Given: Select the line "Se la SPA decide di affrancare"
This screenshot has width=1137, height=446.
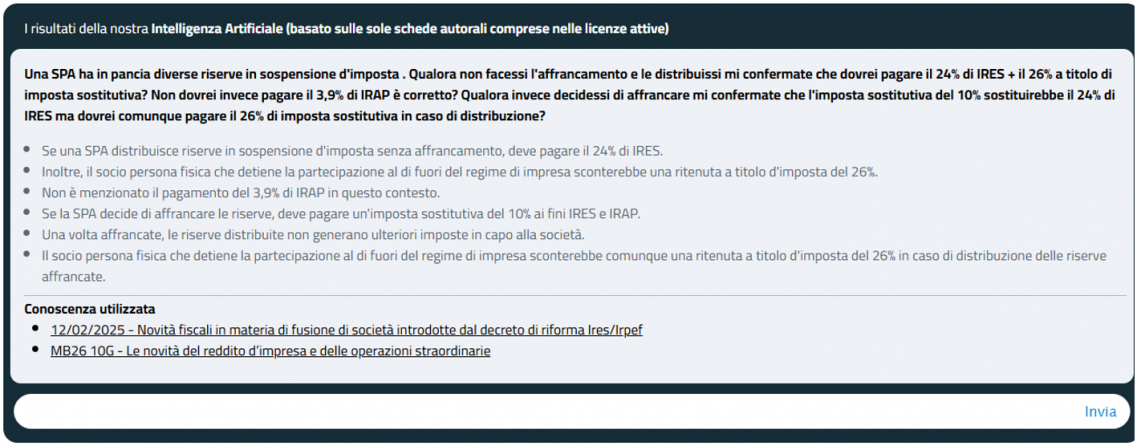Looking at the screenshot, I should coord(340,214).
